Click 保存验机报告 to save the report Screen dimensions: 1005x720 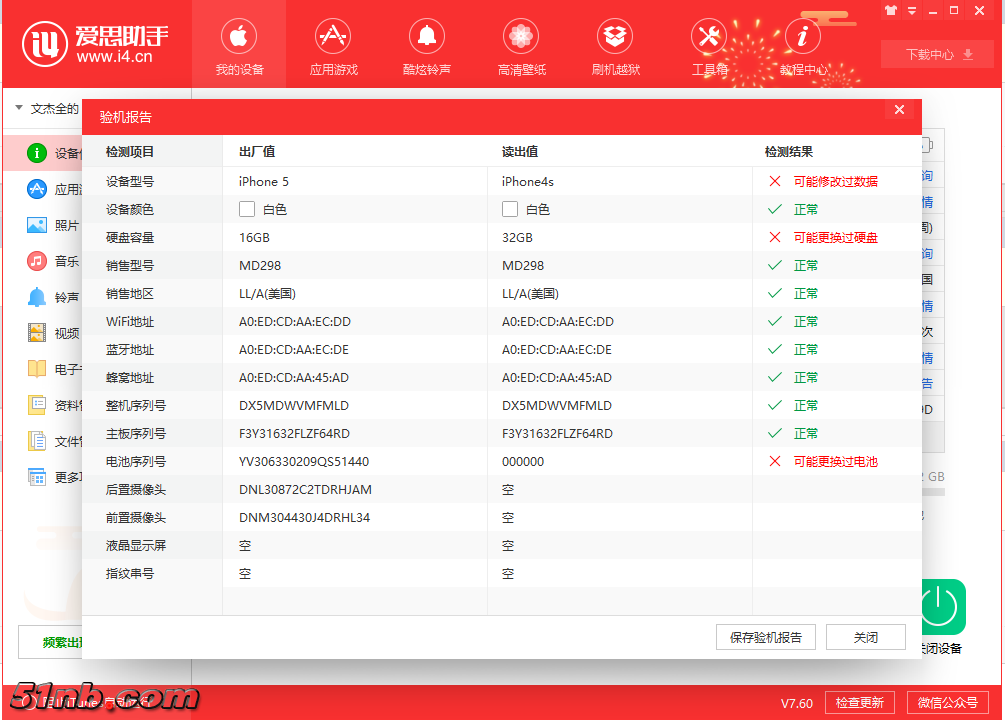766,637
